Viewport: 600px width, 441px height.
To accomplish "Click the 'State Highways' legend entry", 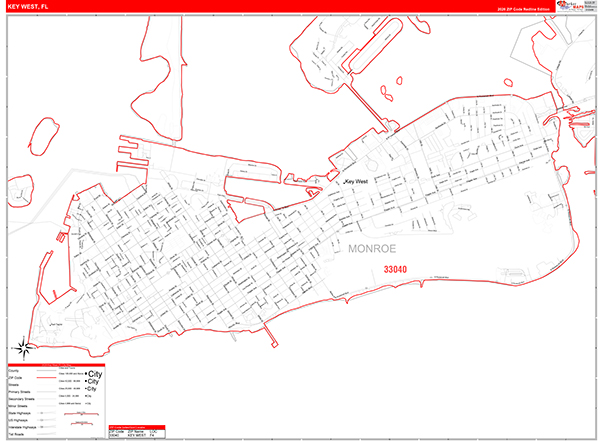I will [20, 413].
